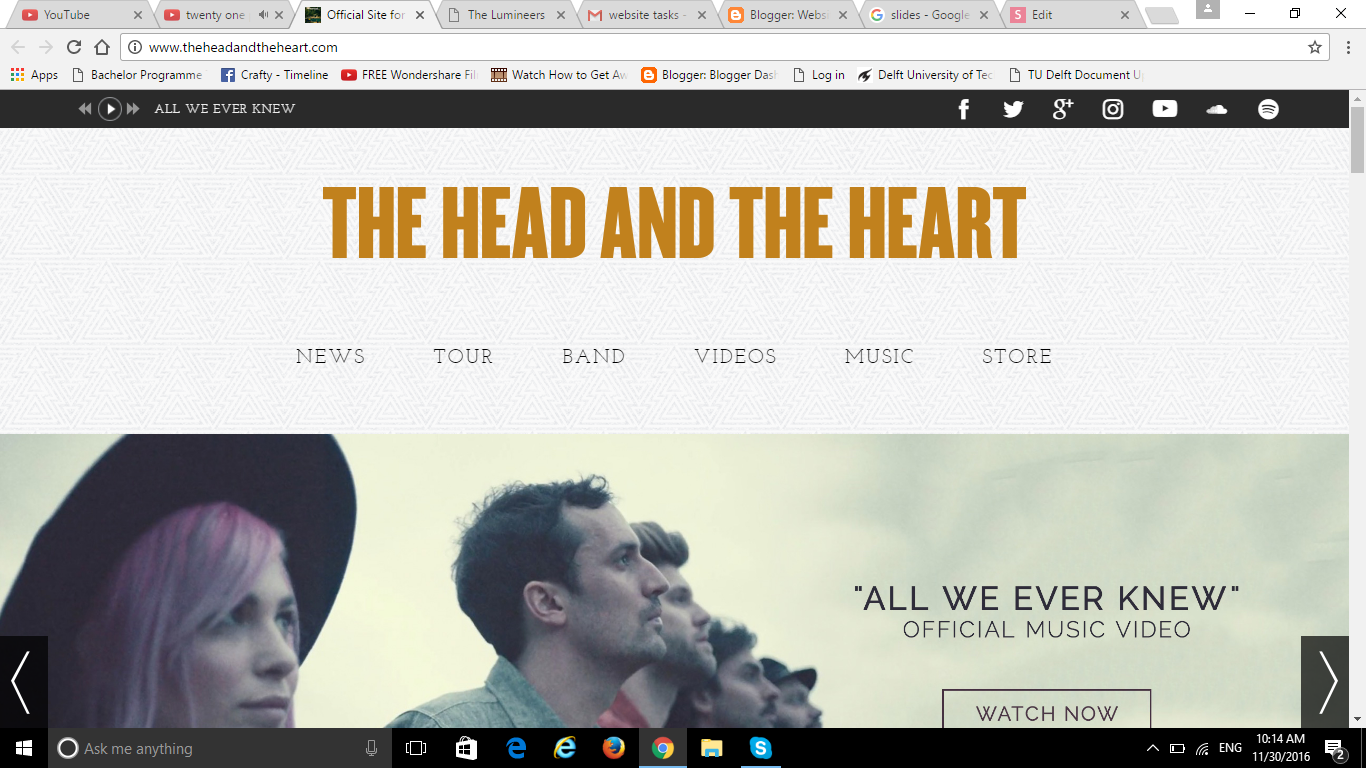The height and width of the screenshot is (768, 1366).
Task: Open FREE Wondershare bookmark
Action: pyautogui.click(x=410, y=75)
